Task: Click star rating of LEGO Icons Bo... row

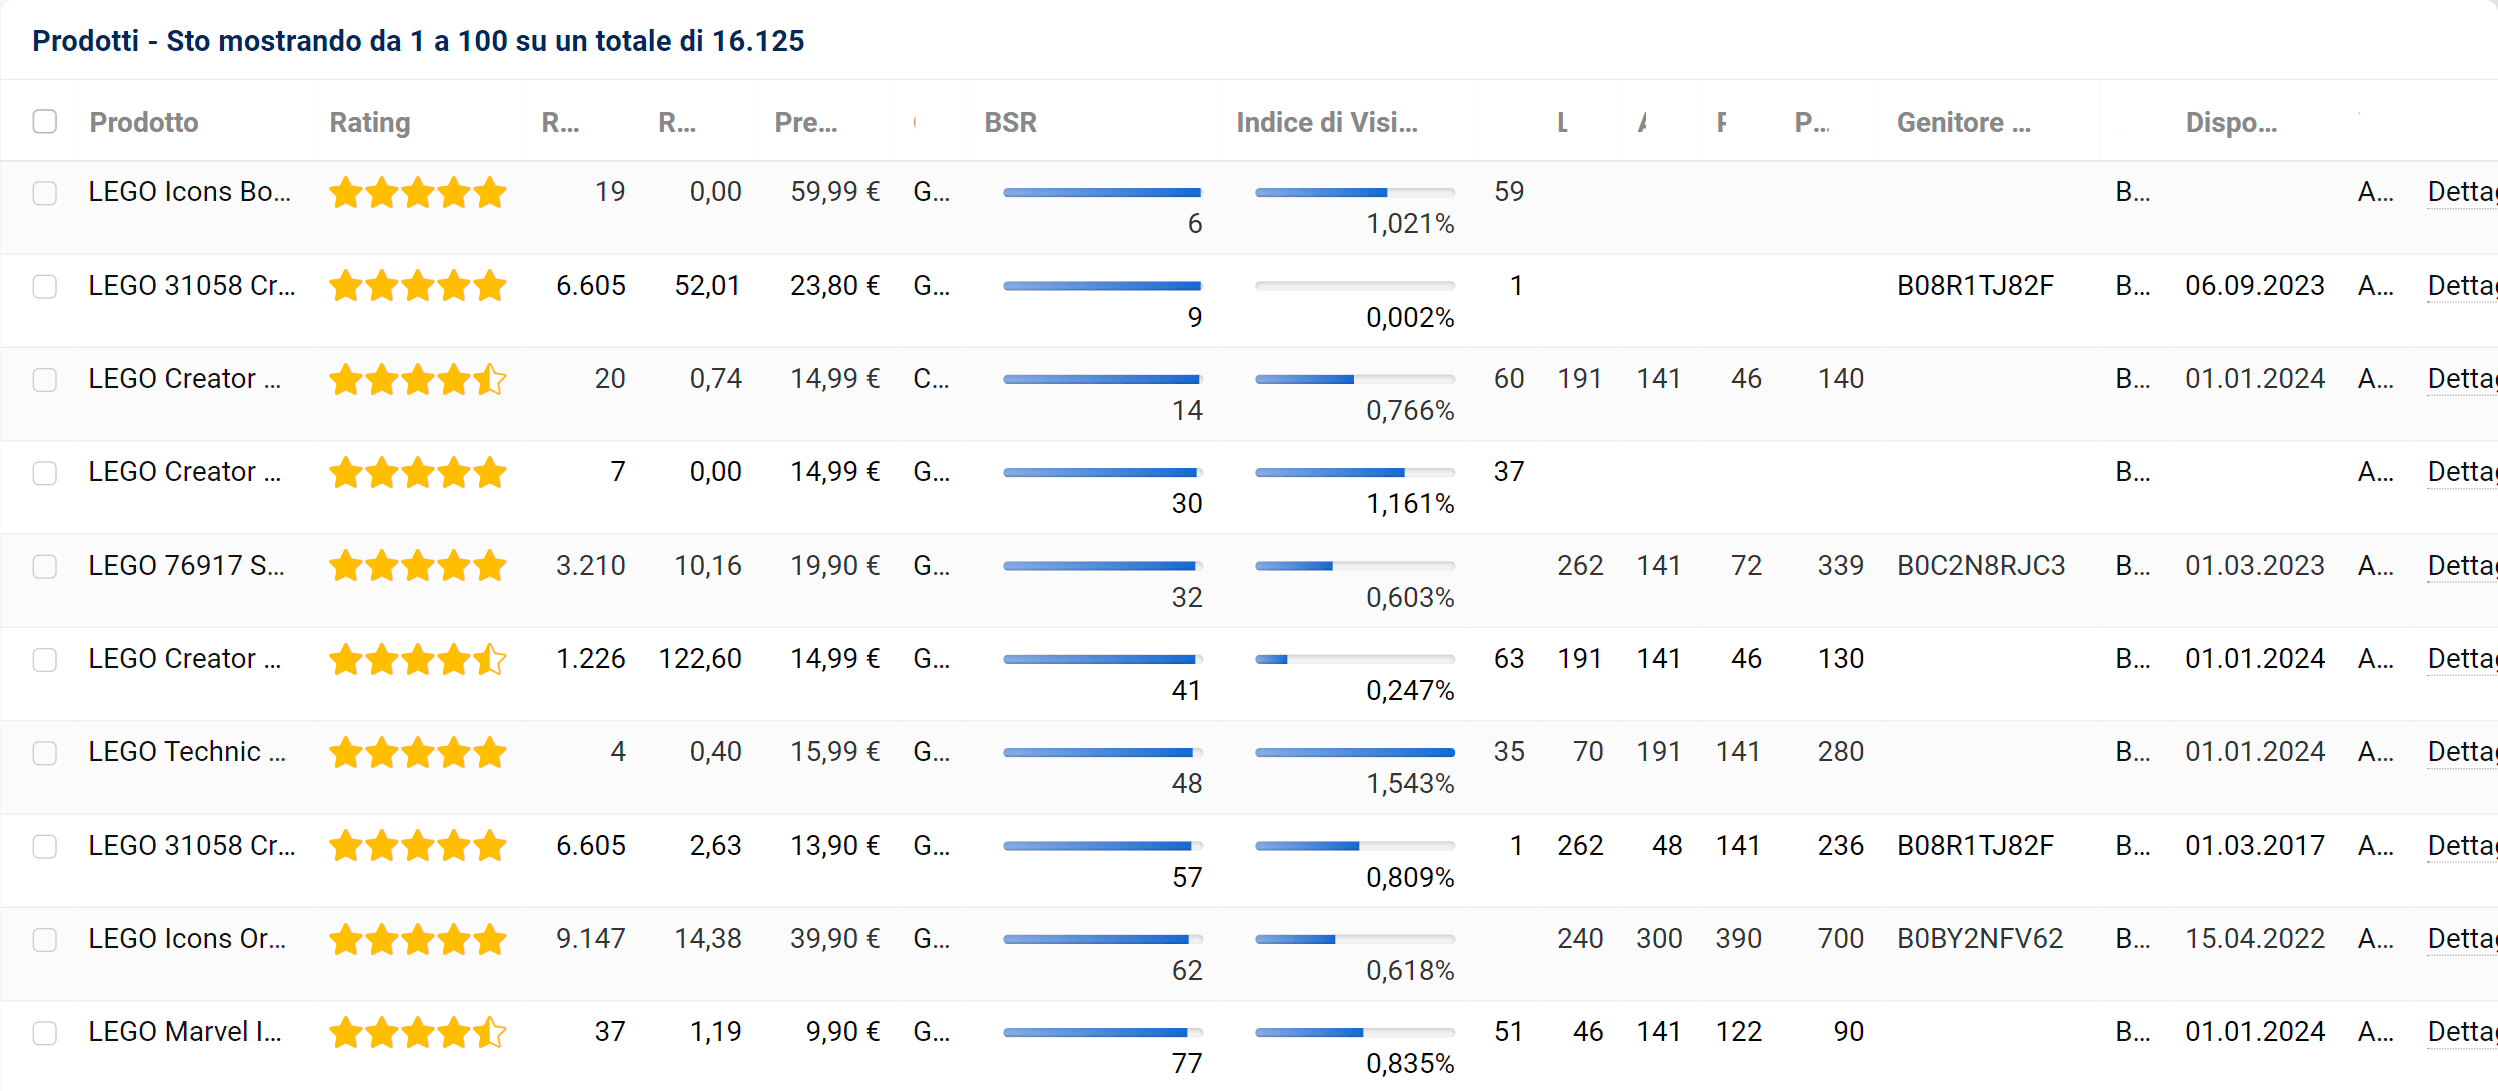Action: (418, 192)
